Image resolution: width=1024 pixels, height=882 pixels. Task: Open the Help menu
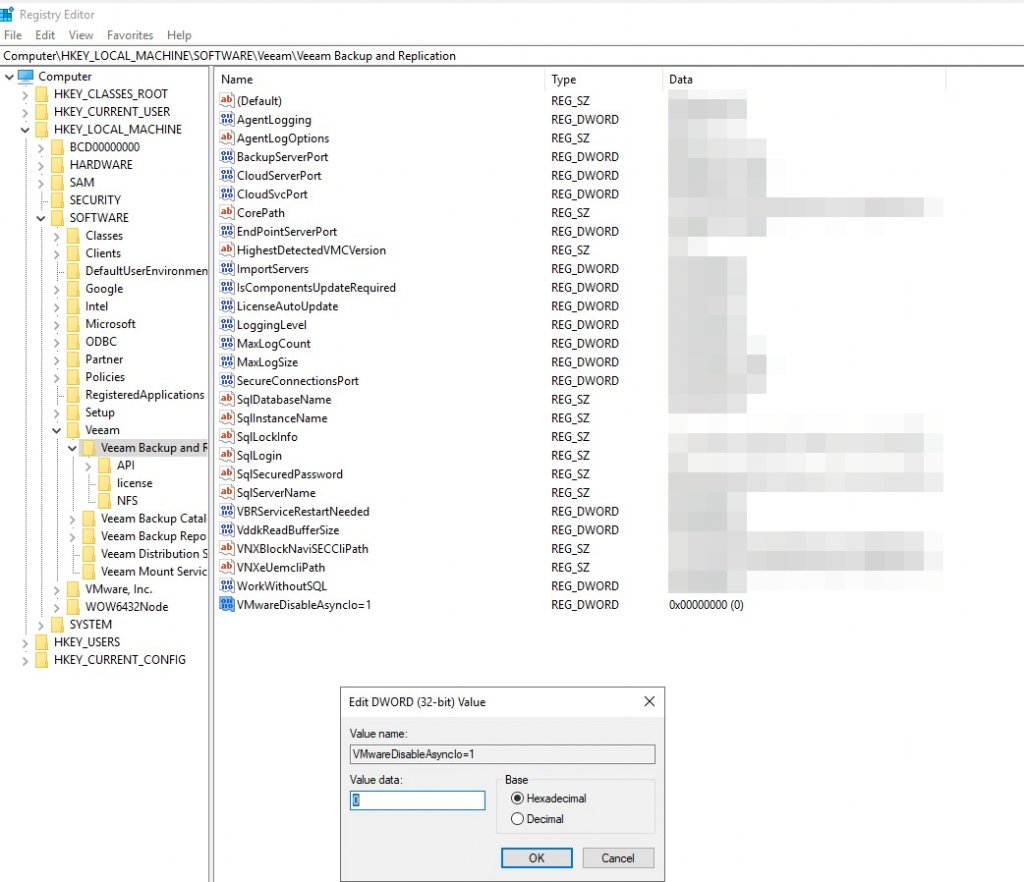coord(179,35)
